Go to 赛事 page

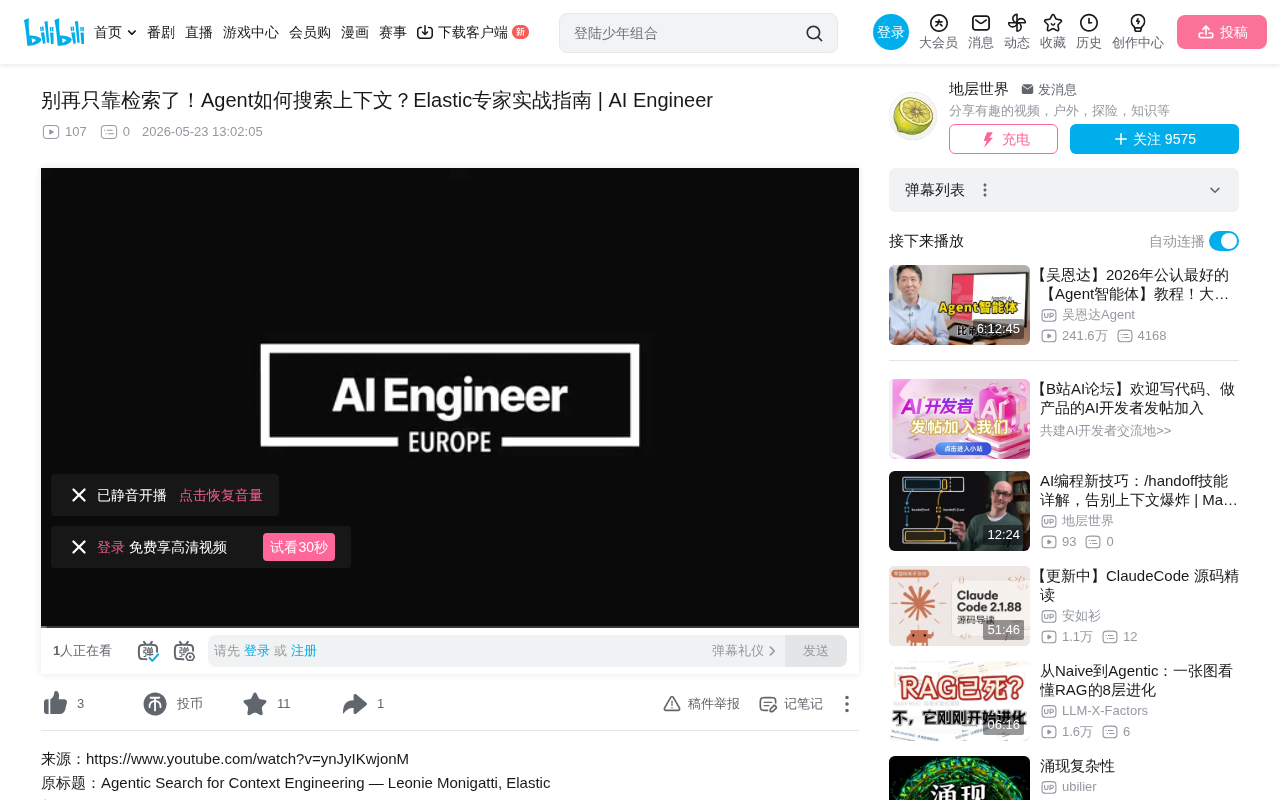(393, 32)
